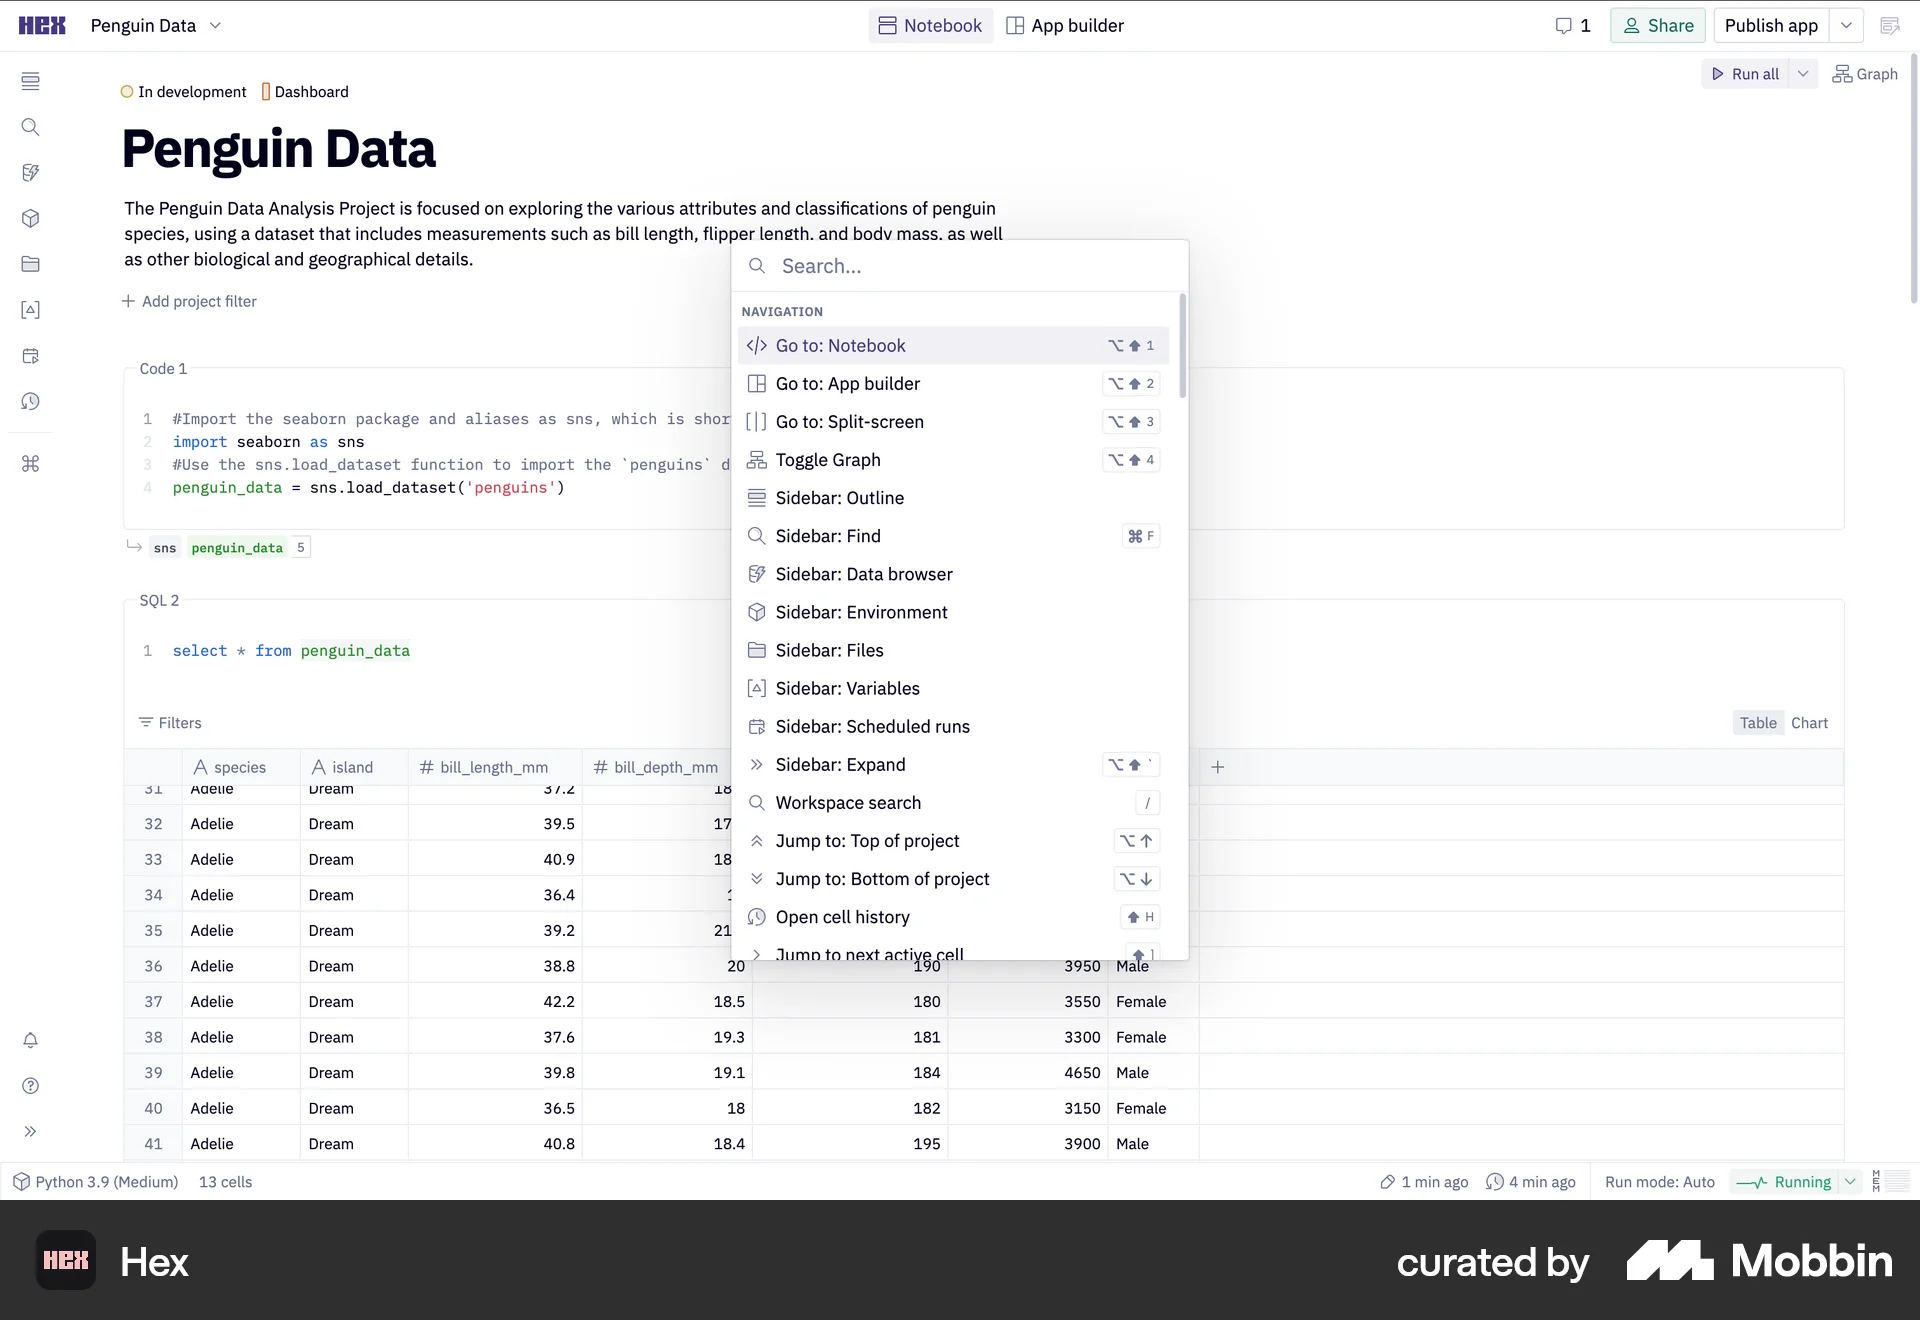The image size is (1920, 1320).
Task: Open the Files sidebar icon
Action: click(x=31, y=264)
